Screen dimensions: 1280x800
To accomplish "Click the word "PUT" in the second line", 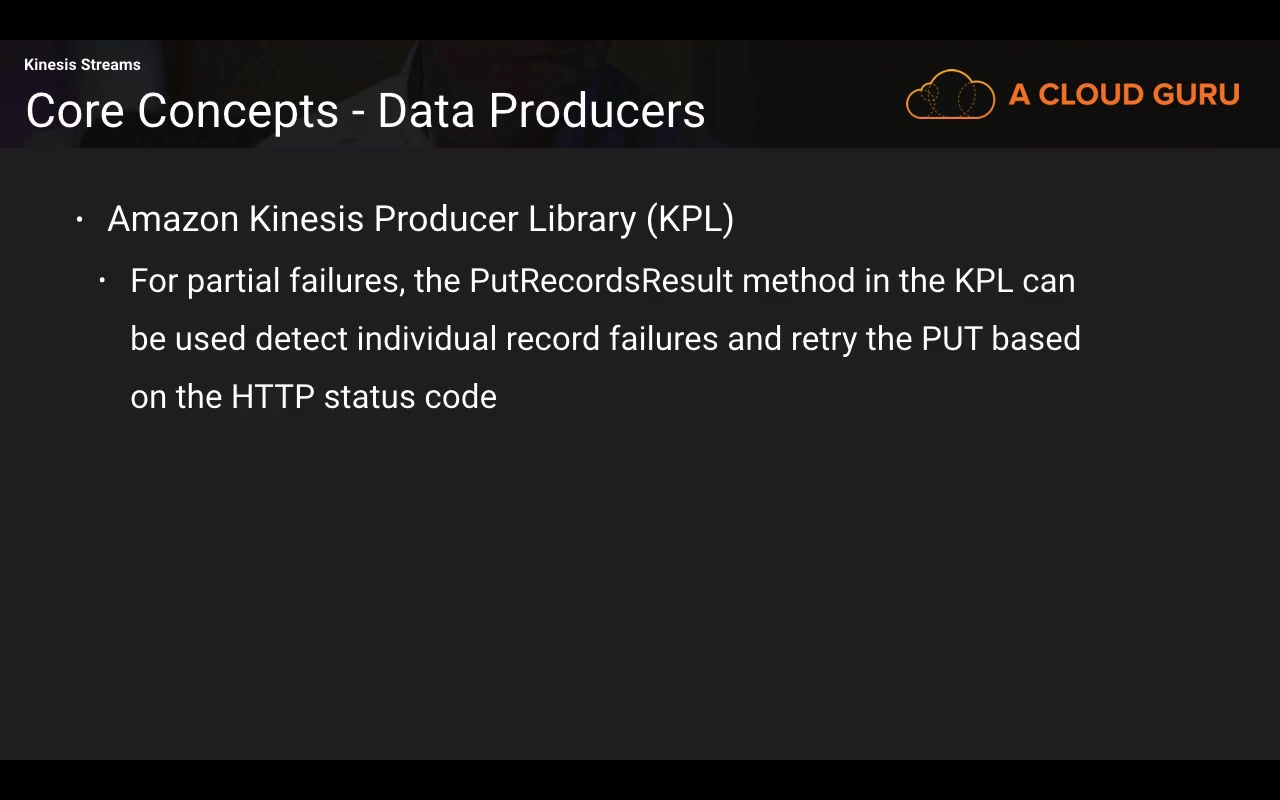I will tap(951, 339).
